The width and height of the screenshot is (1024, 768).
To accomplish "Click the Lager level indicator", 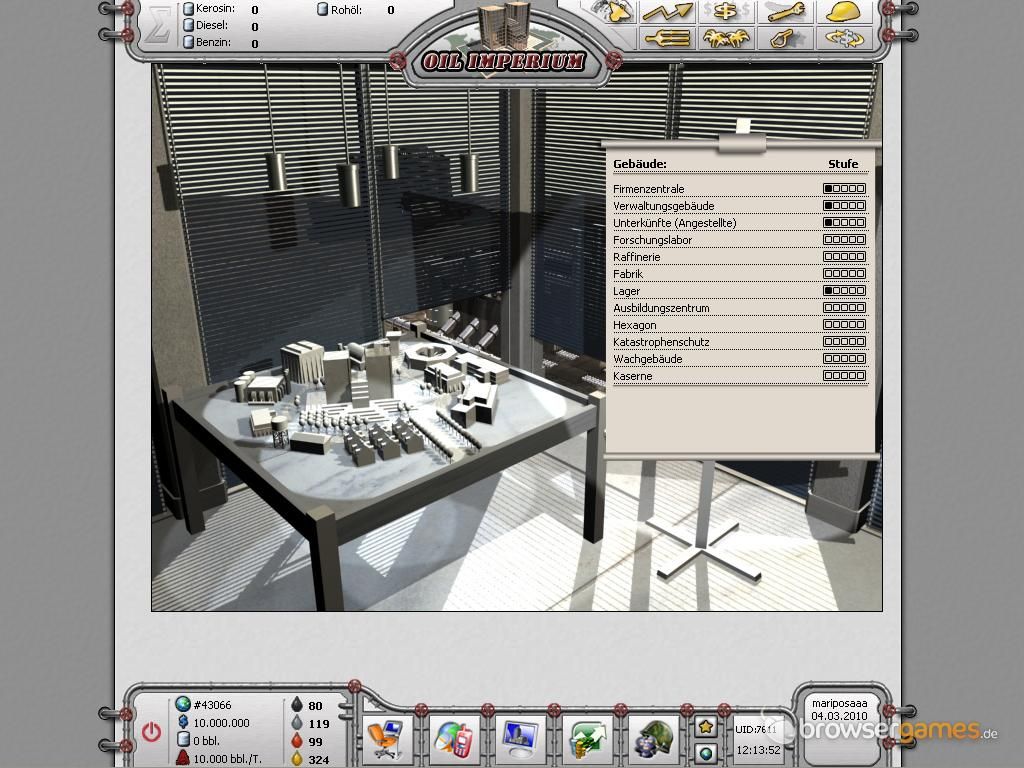I will click(x=844, y=291).
